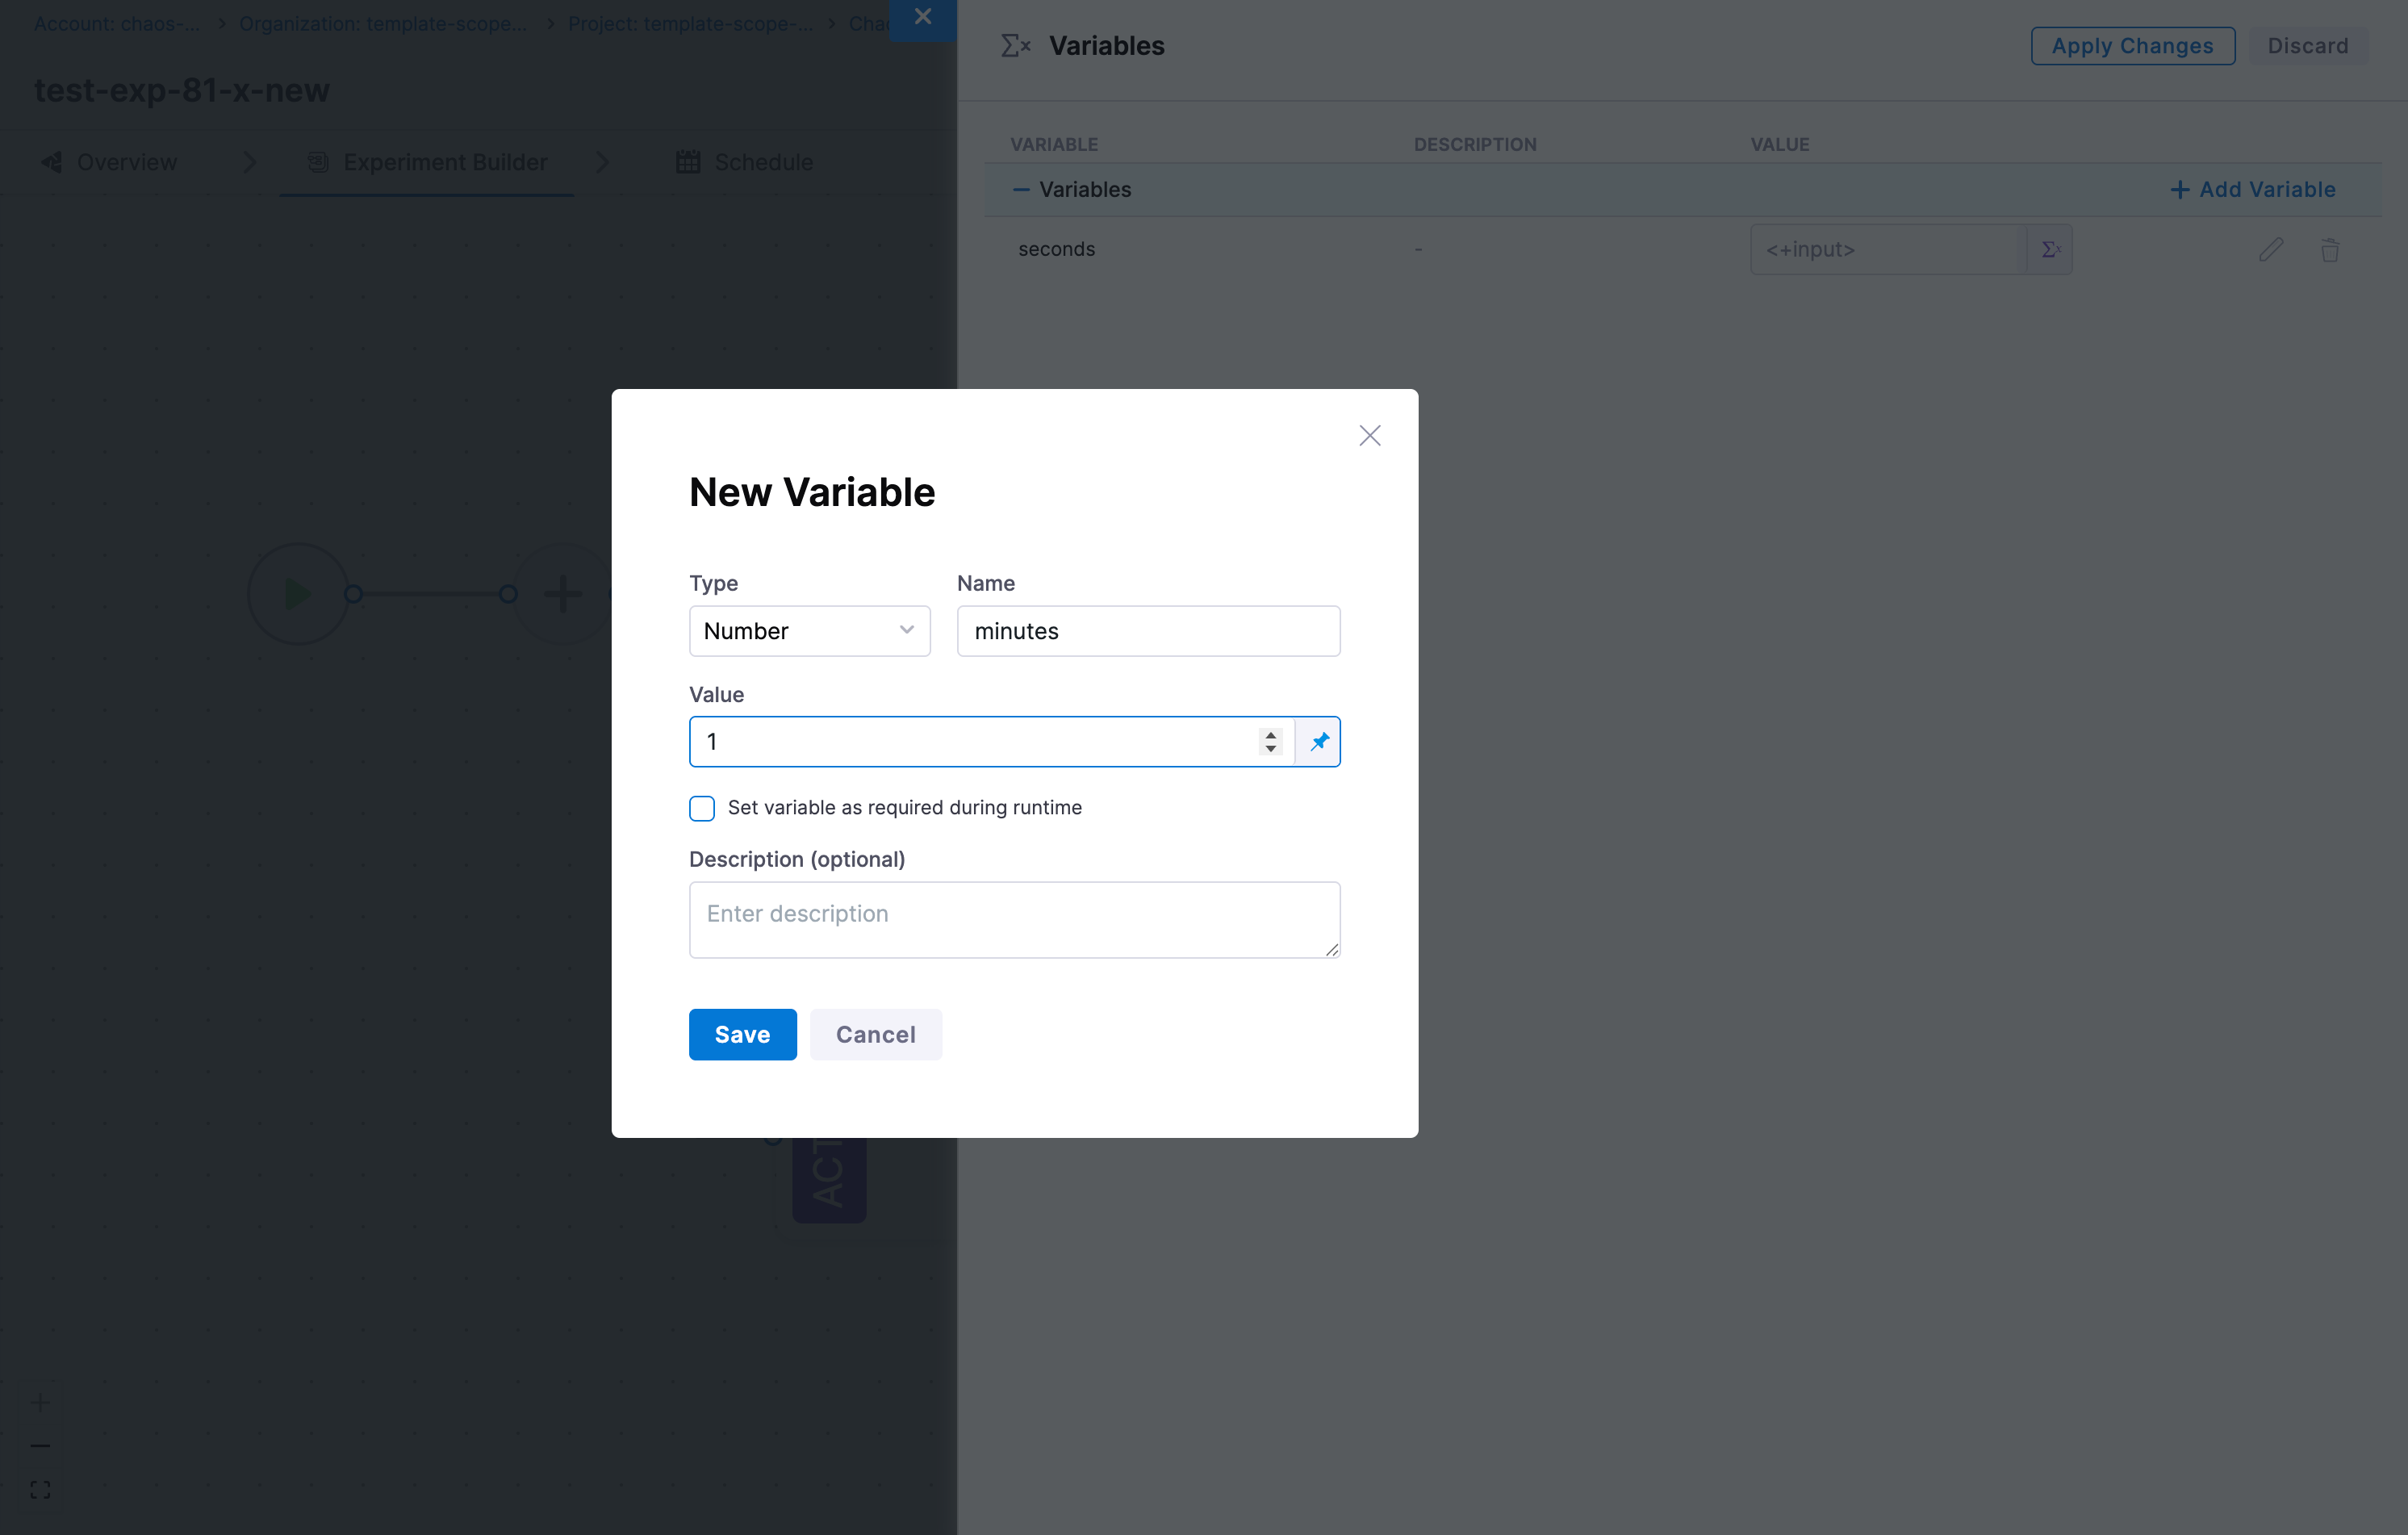
Task: Delete the seconds variable with the trash icon
Action: (2330, 249)
